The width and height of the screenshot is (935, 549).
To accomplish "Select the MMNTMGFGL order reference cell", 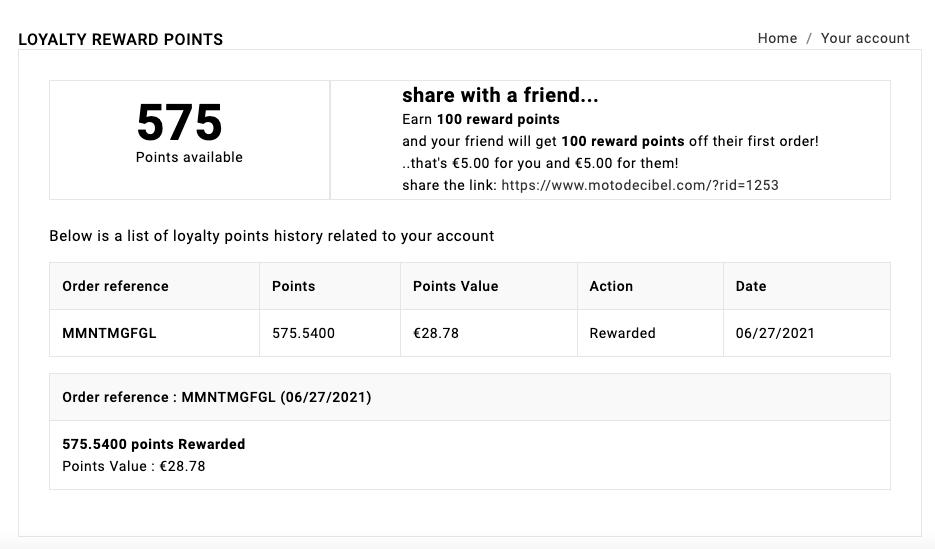I will tap(109, 333).
